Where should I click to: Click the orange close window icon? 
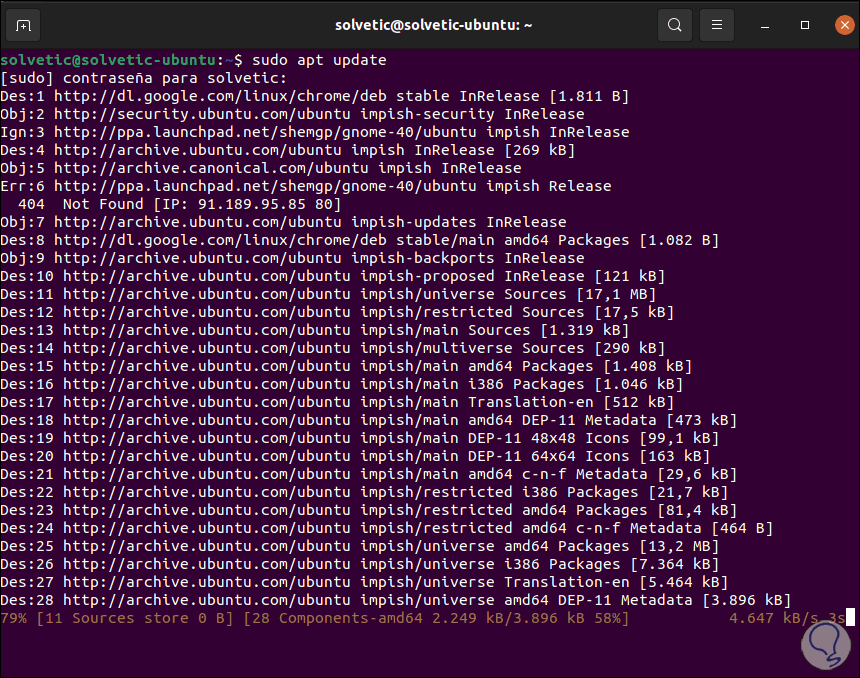pos(843,24)
